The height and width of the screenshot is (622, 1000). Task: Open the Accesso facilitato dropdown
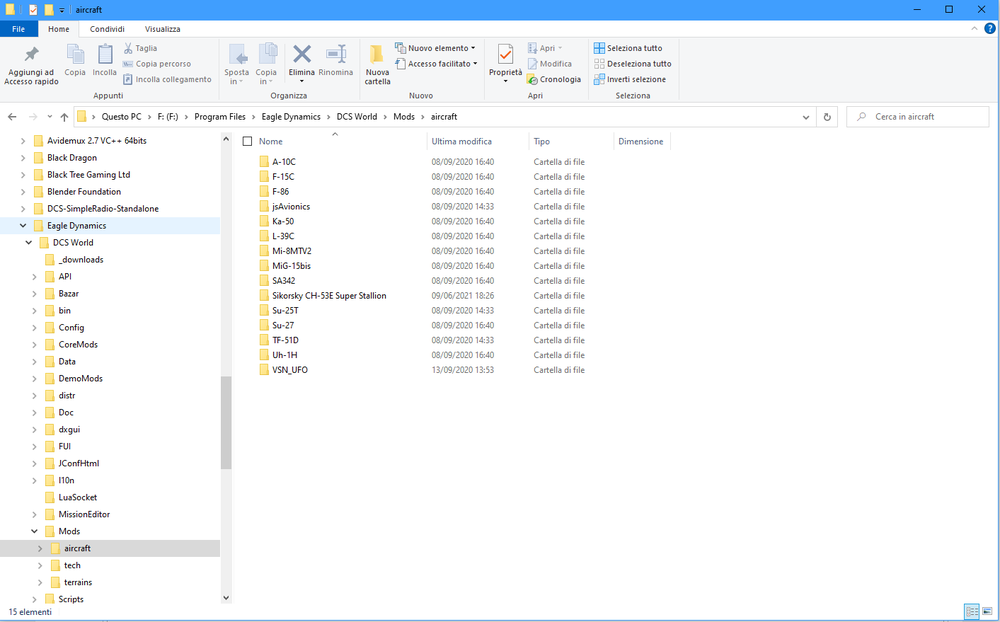coord(437,64)
